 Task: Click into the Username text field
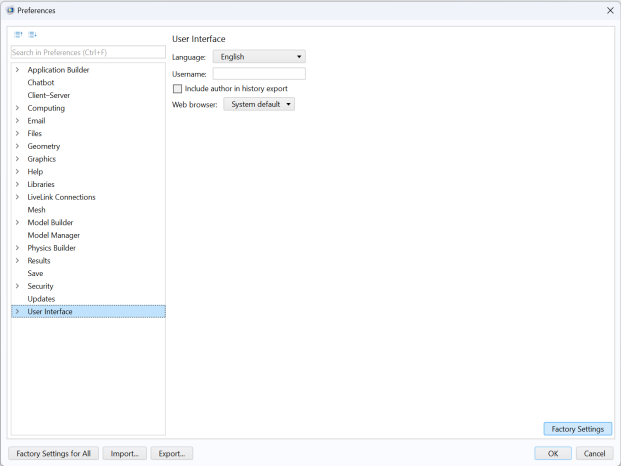[259, 74]
